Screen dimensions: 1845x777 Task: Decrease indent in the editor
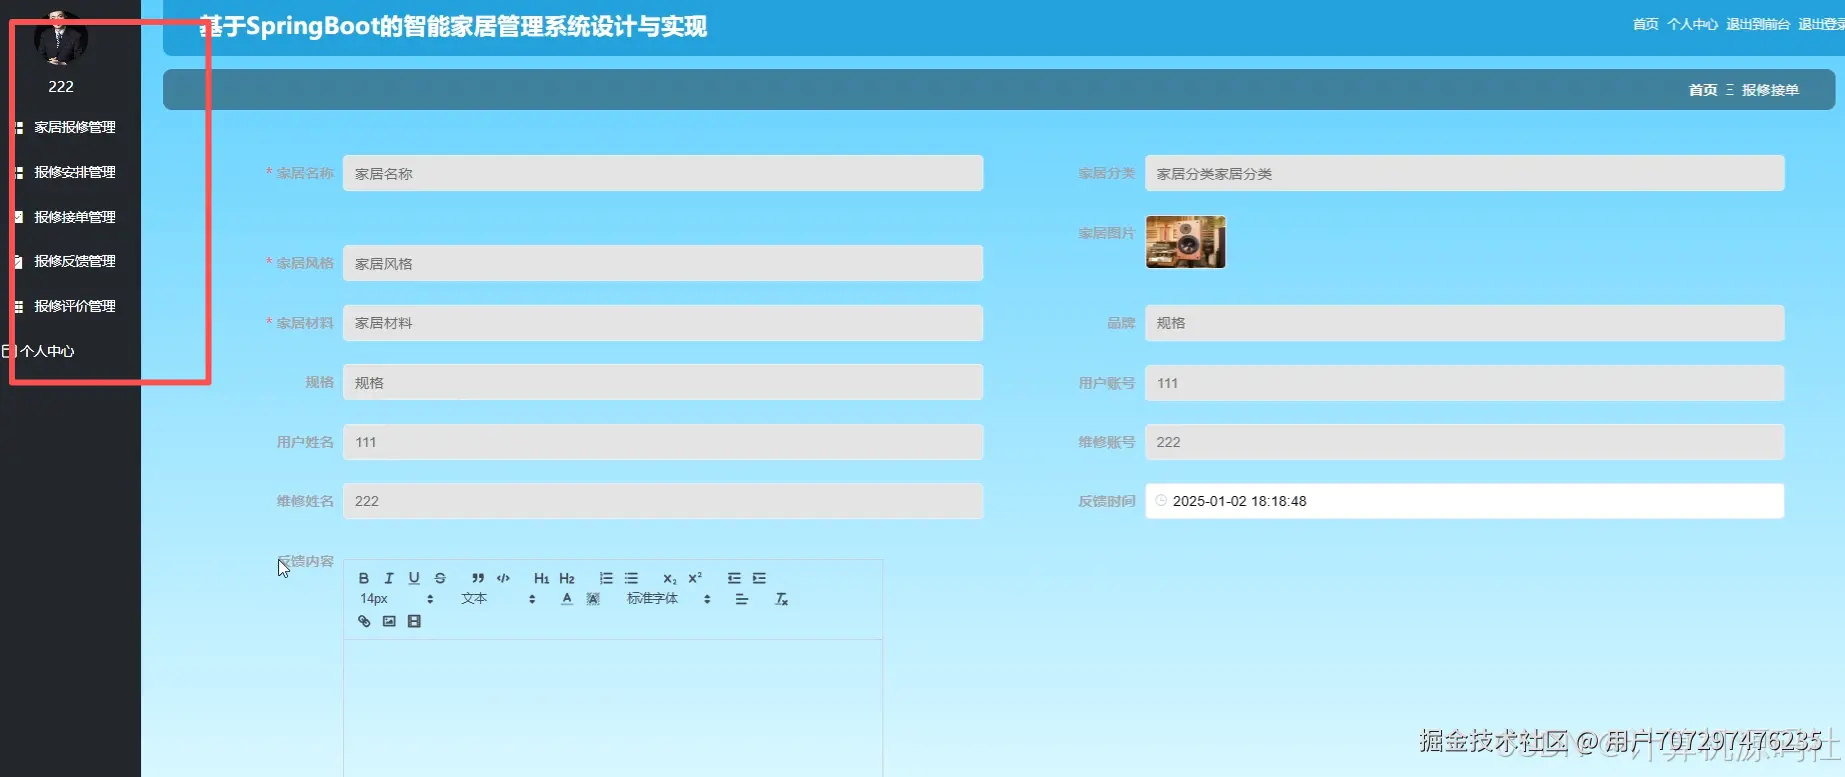734,578
